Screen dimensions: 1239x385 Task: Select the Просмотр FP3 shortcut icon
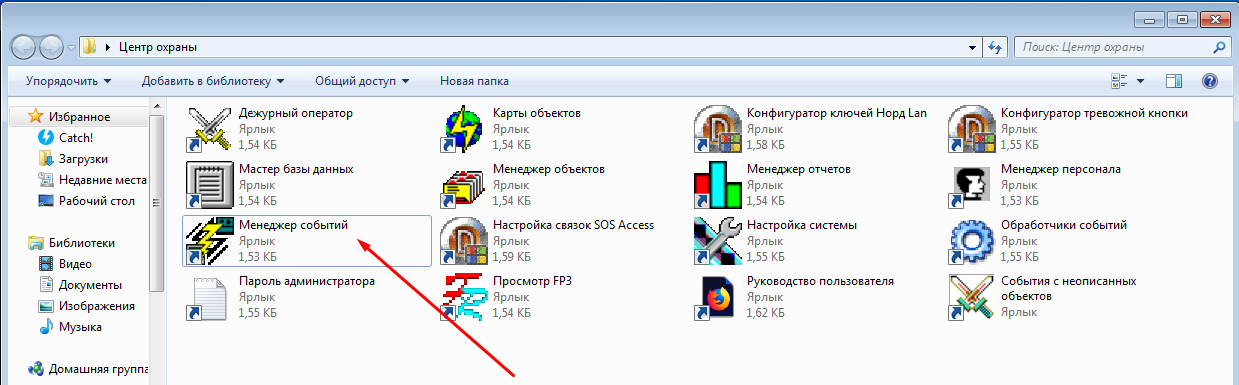[464, 297]
